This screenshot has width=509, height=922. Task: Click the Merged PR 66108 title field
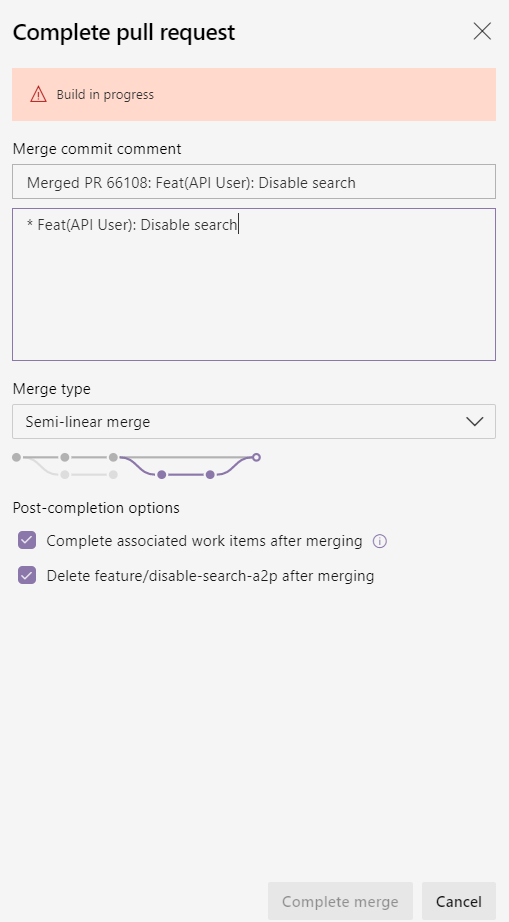254,182
